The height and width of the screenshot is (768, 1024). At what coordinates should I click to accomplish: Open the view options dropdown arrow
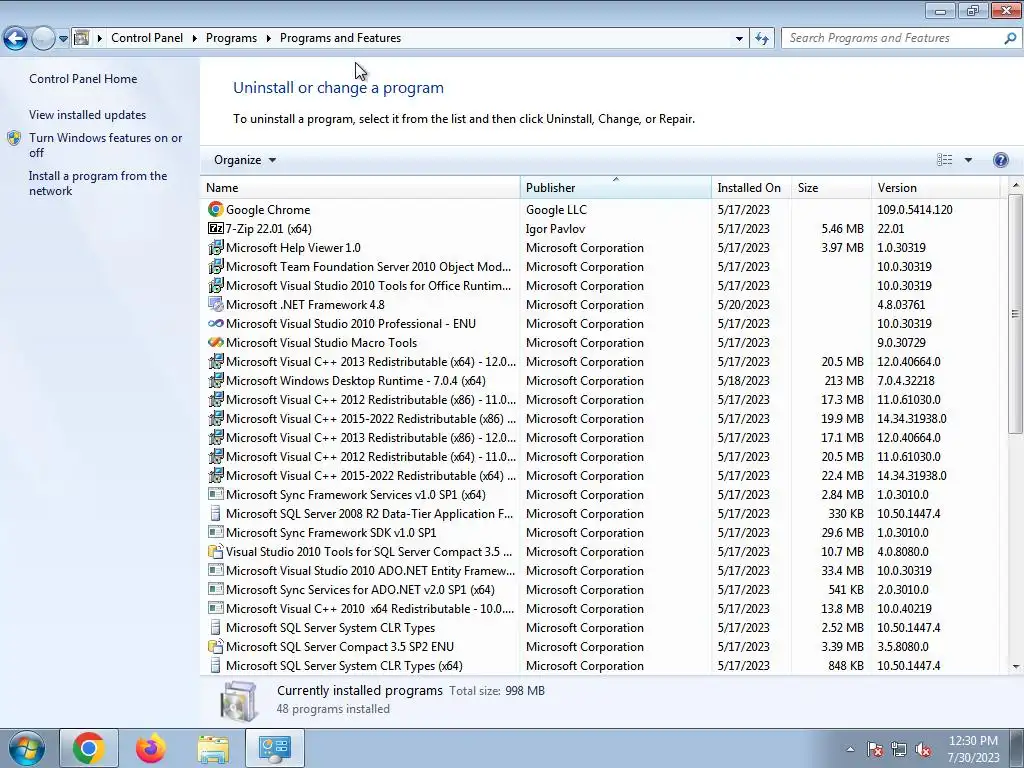coord(968,160)
